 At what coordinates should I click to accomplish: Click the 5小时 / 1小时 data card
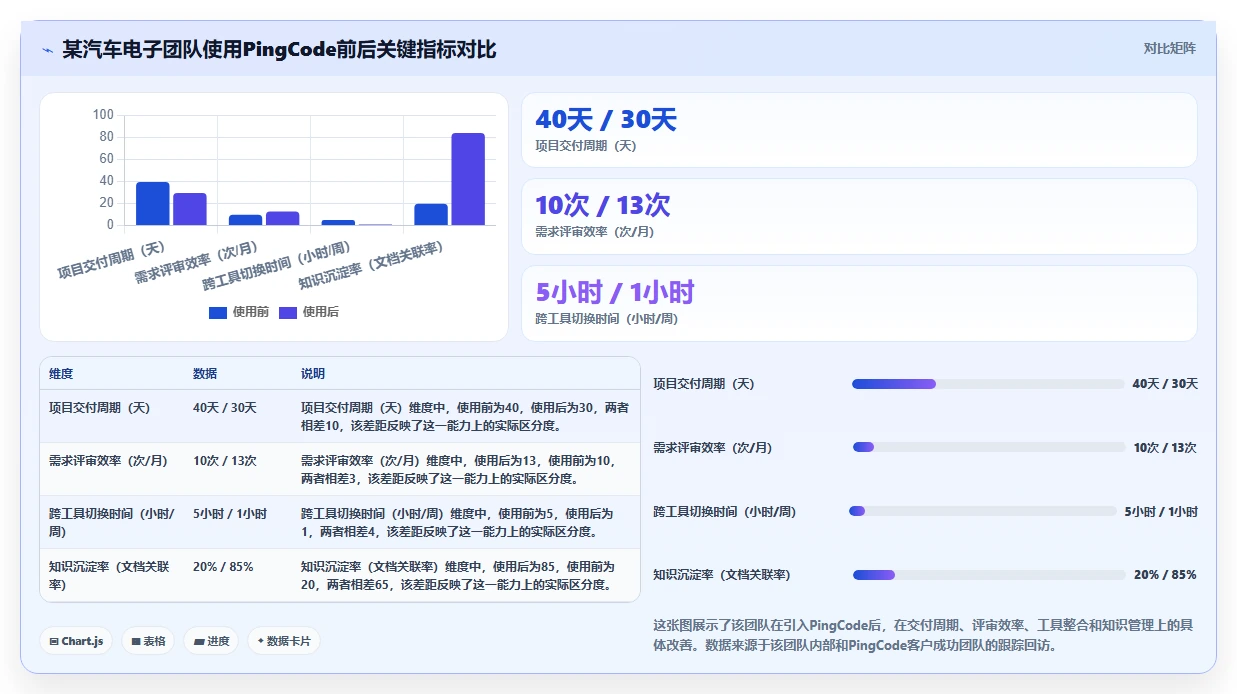coord(859,303)
